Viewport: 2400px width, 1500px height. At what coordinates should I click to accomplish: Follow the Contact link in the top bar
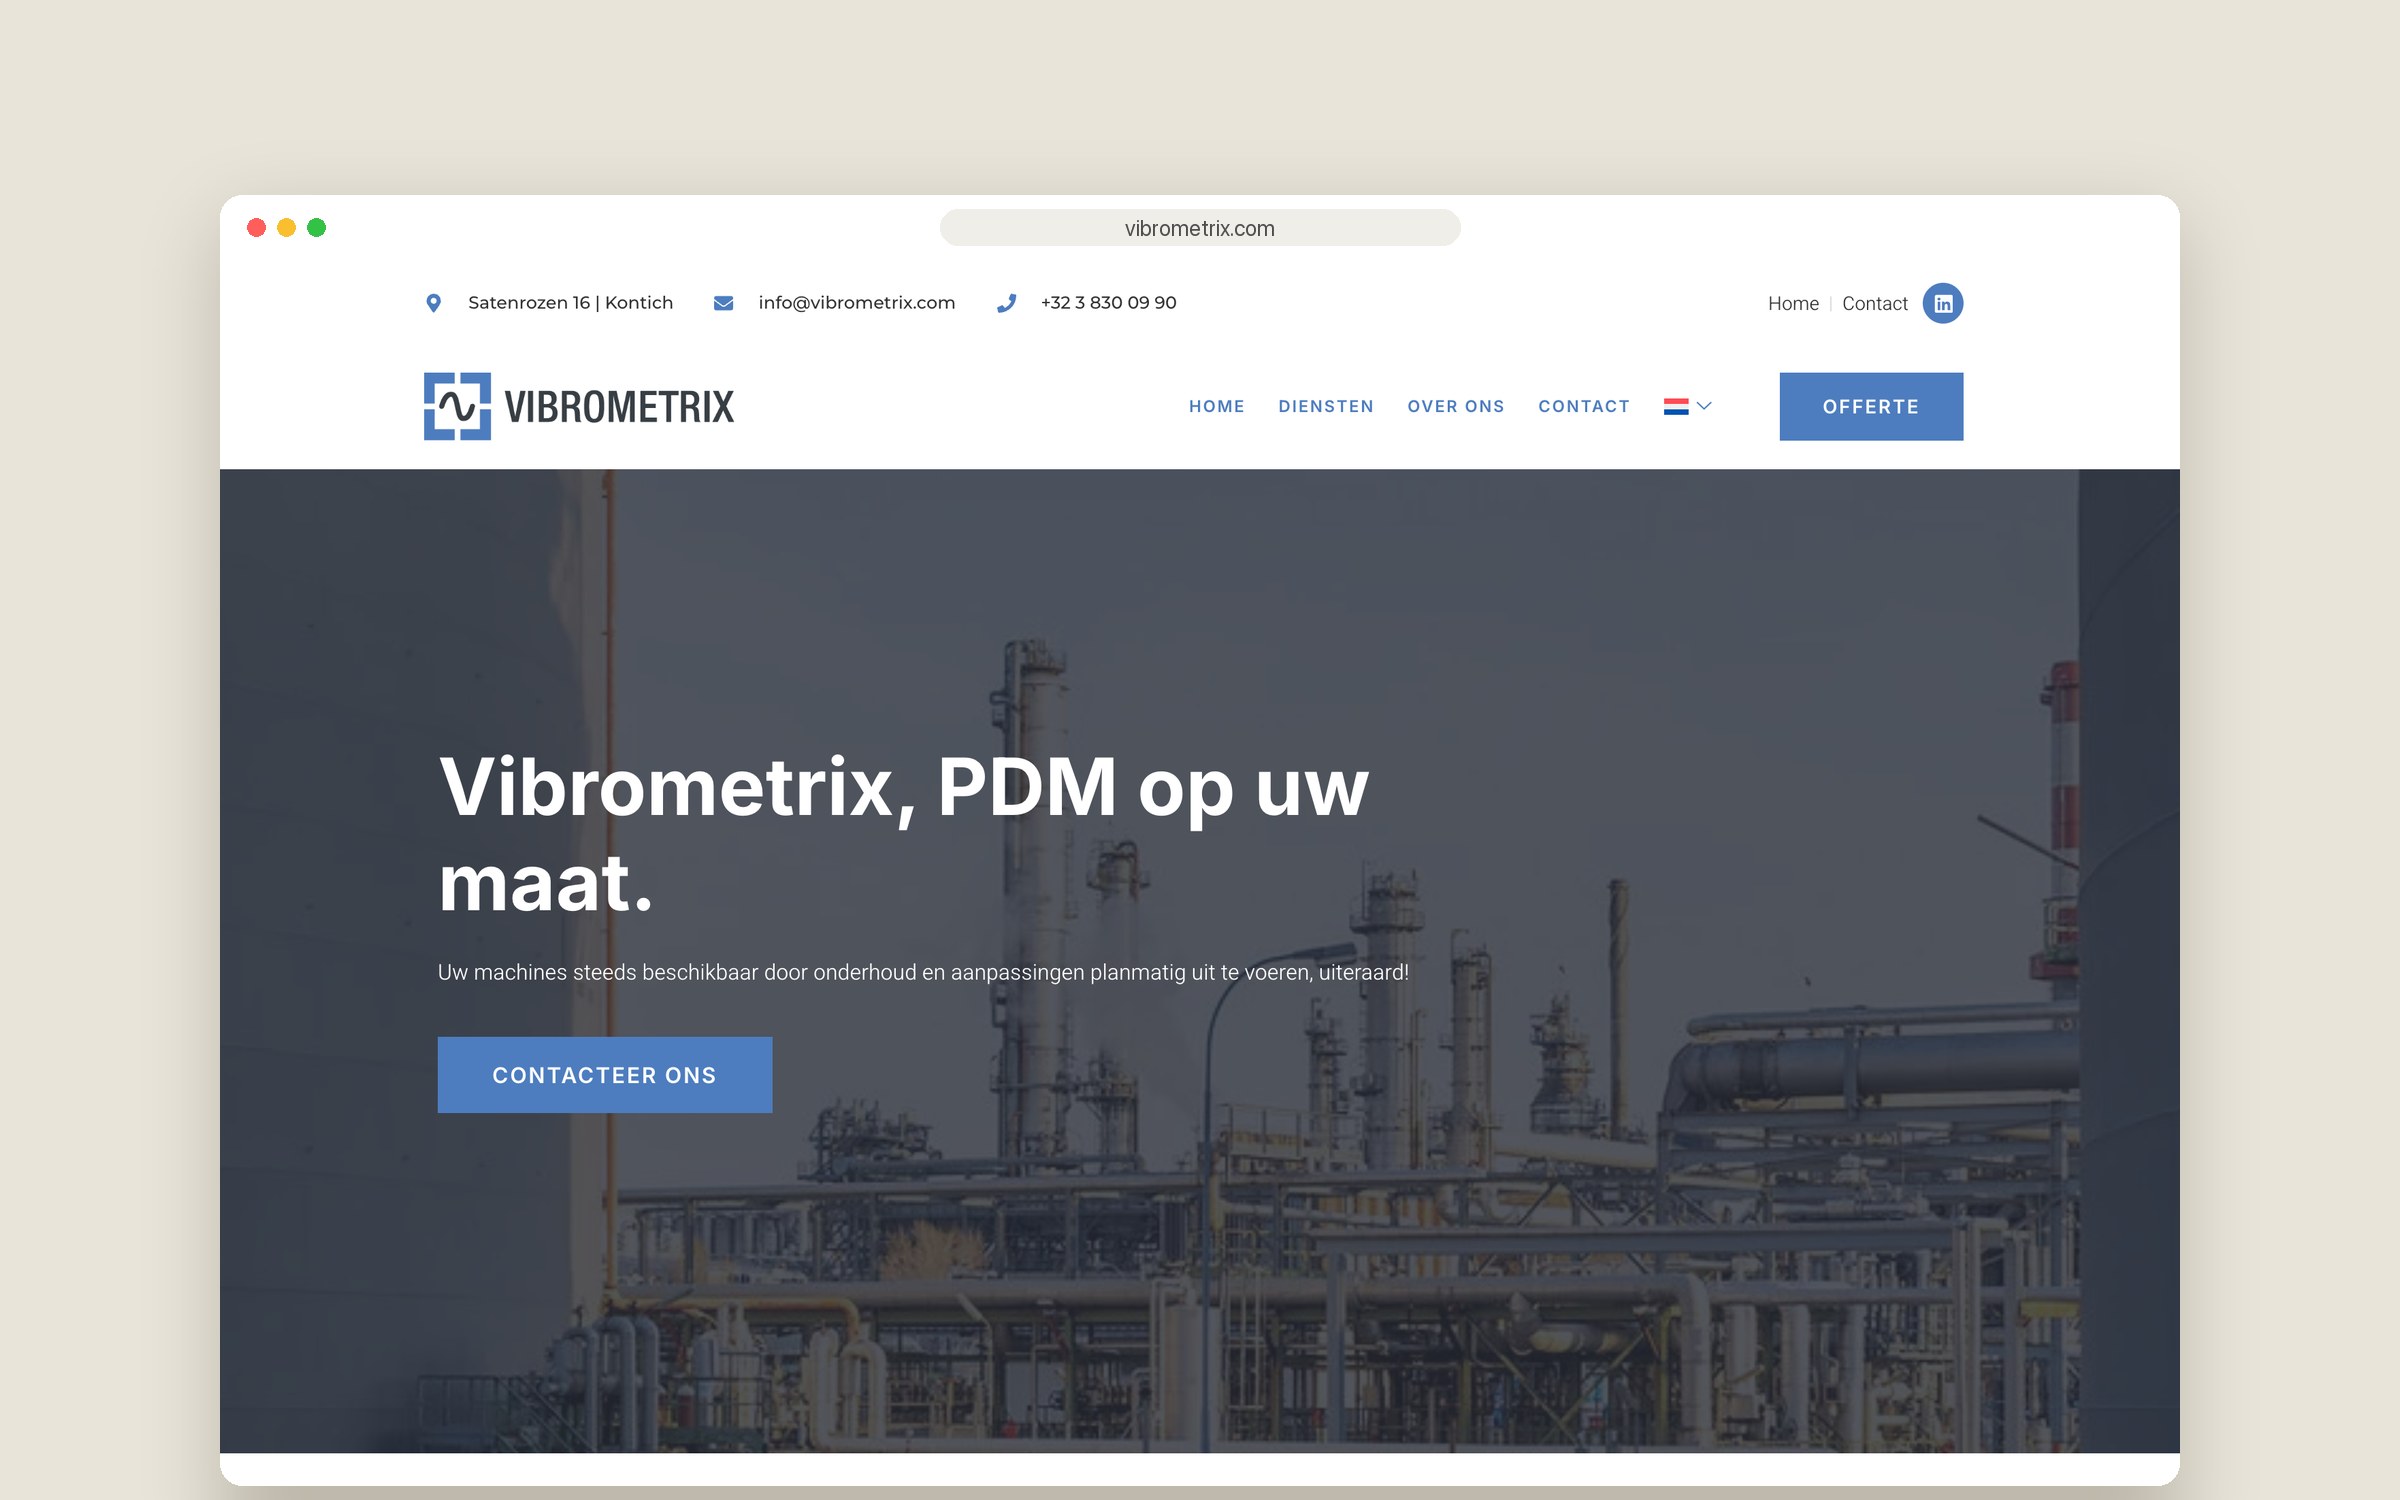(1875, 303)
